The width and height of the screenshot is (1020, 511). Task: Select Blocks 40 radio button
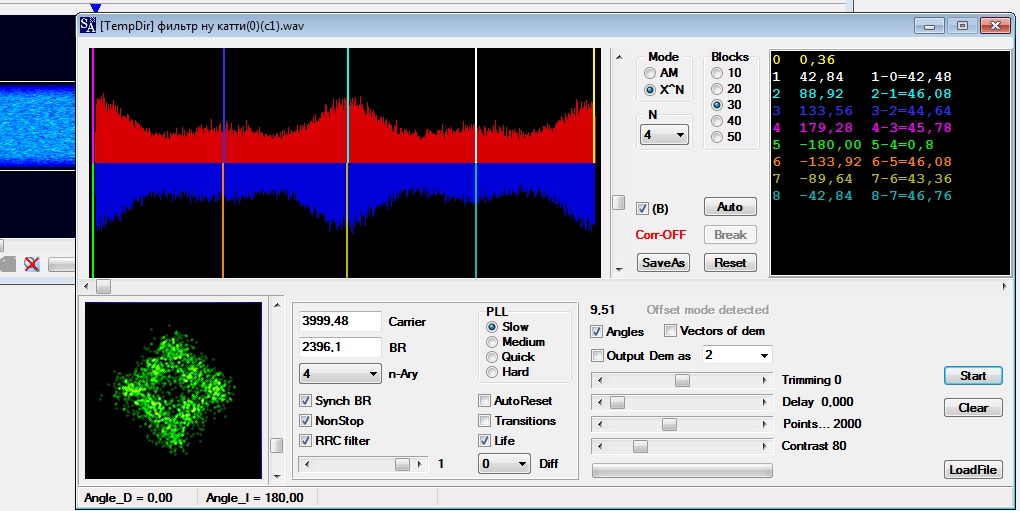coord(717,121)
